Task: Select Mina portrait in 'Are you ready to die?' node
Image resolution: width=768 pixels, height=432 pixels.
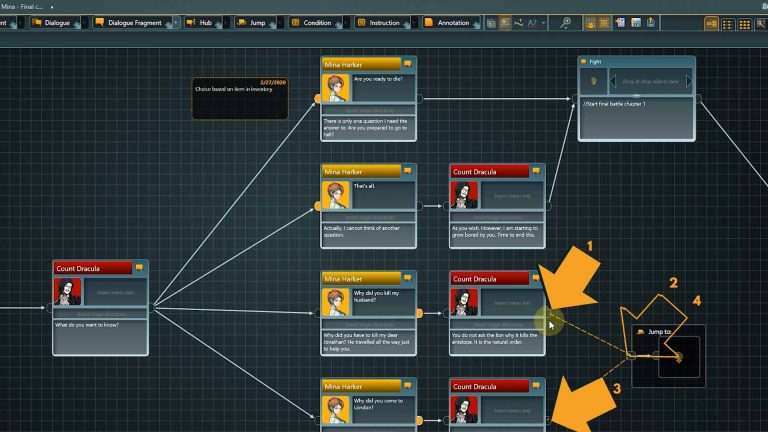Action: coord(336,88)
